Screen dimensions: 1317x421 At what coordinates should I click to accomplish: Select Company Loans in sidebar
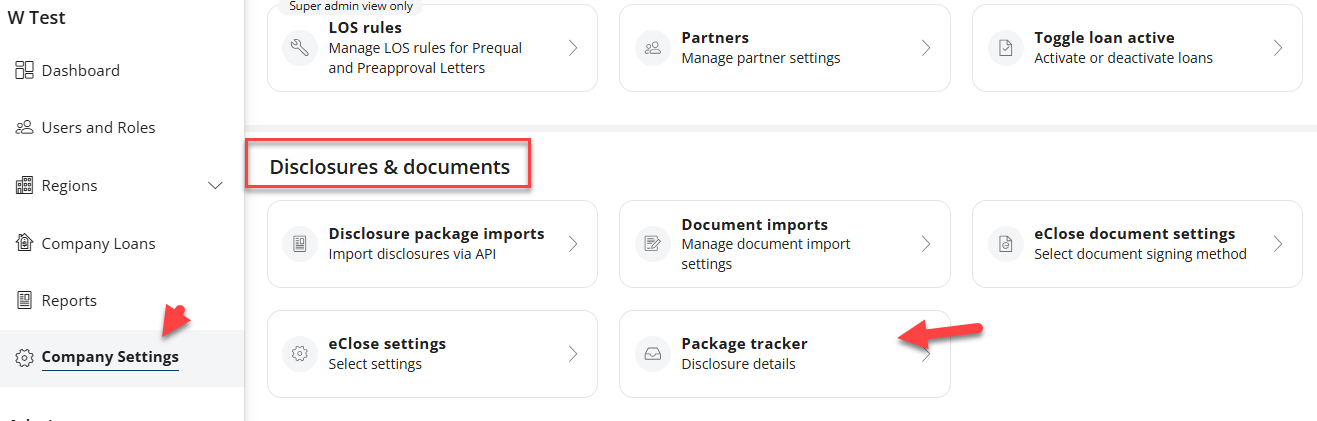pyautogui.click(x=98, y=244)
